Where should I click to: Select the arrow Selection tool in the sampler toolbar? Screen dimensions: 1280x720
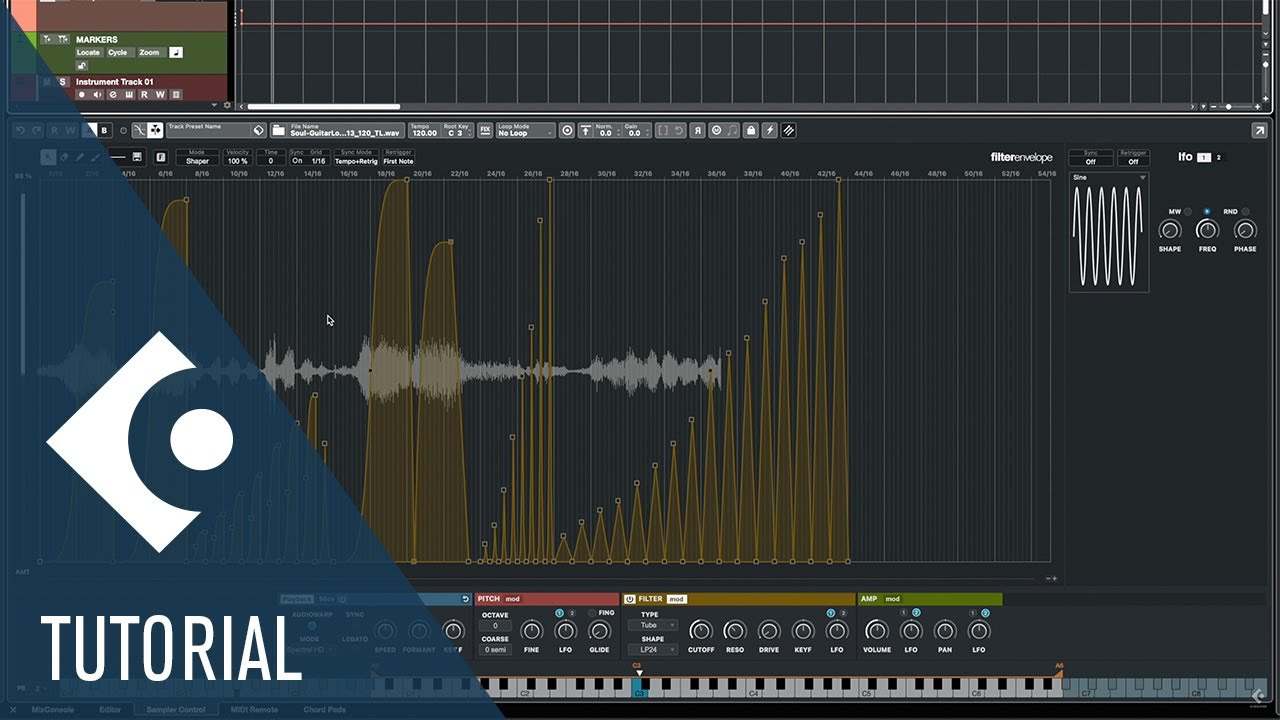click(x=48, y=157)
